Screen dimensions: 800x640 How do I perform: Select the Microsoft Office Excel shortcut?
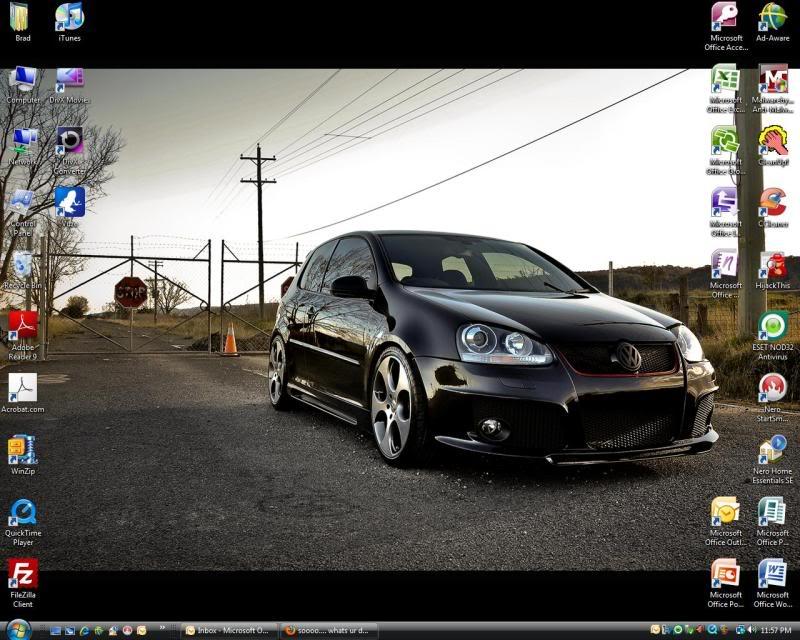click(726, 89)
